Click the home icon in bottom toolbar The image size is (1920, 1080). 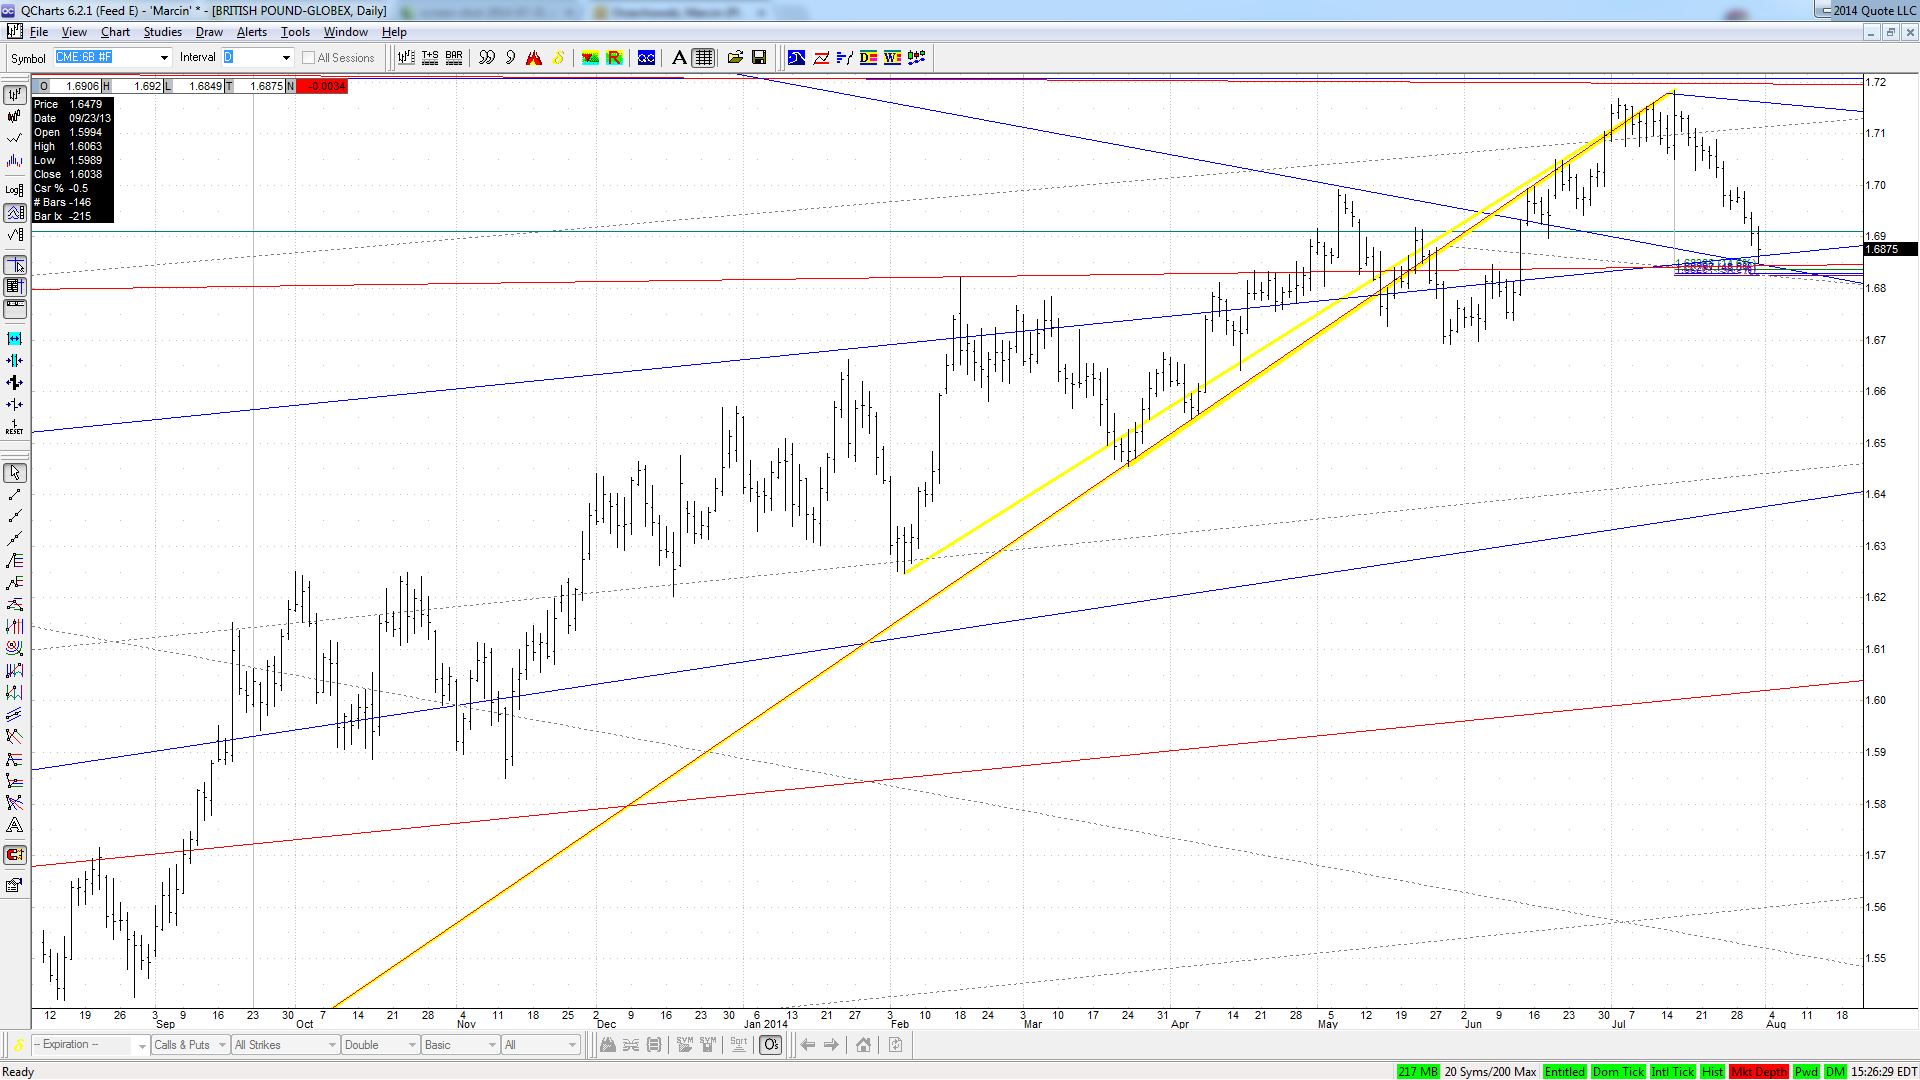pos(863,1045)
